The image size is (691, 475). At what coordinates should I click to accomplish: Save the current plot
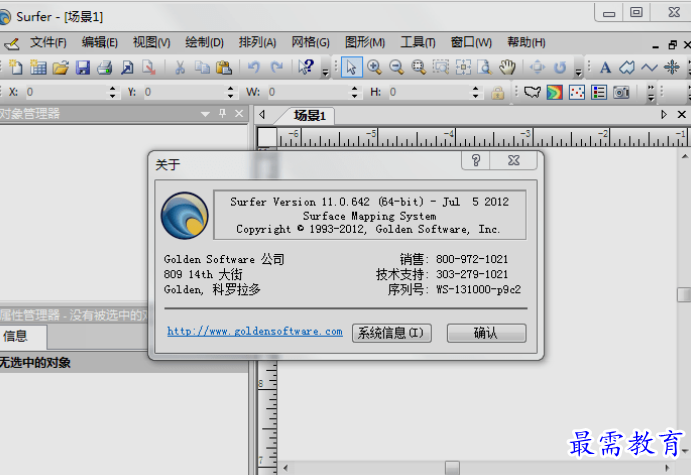point(83,67)
